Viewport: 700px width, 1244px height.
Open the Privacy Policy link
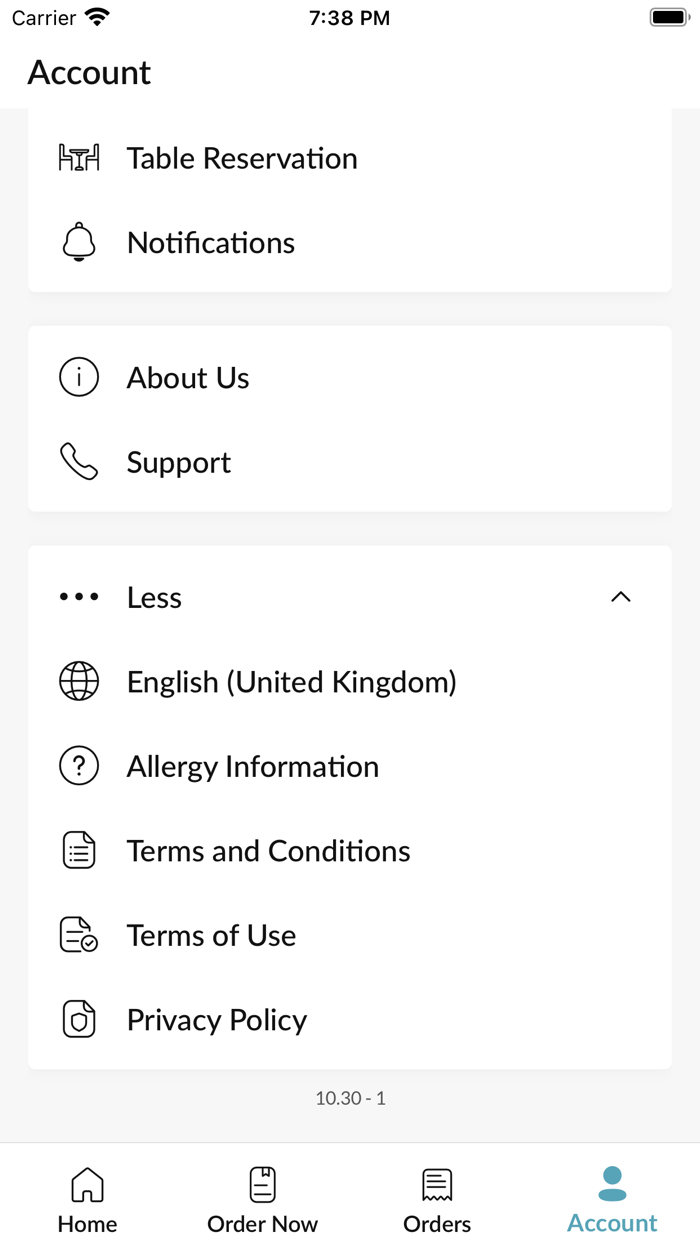coord(350,1020)
